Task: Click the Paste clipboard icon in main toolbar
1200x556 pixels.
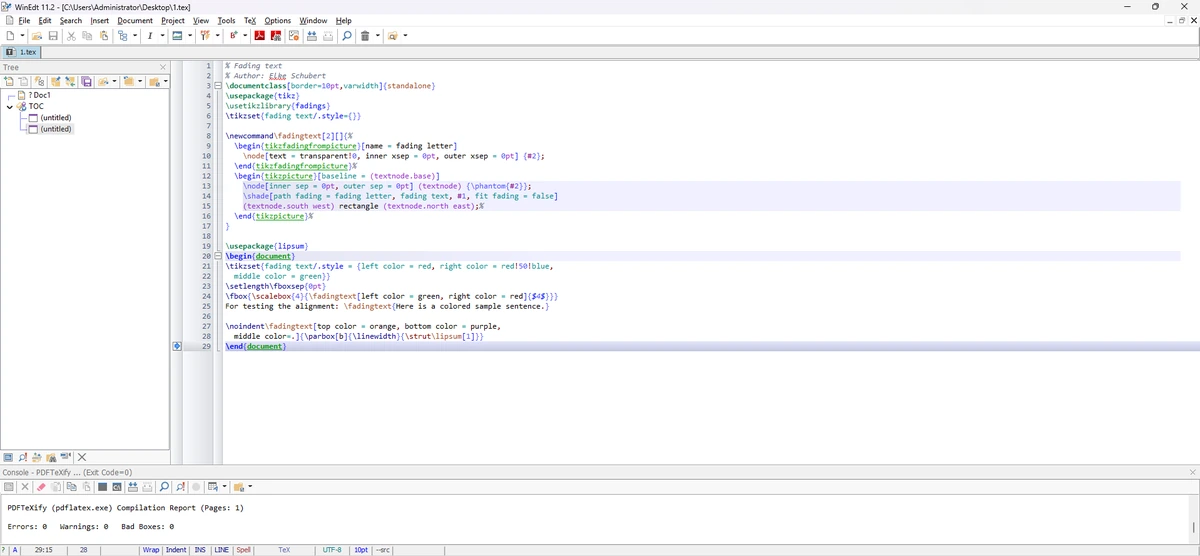Action: click(104, 36)
